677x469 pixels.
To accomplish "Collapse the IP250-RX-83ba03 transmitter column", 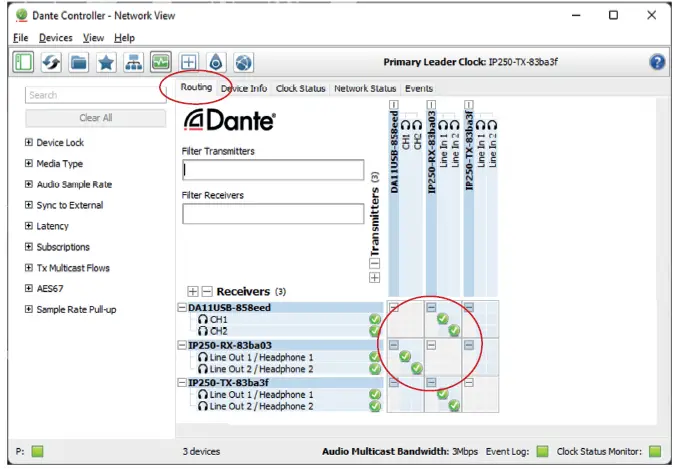I will (431, 105).
